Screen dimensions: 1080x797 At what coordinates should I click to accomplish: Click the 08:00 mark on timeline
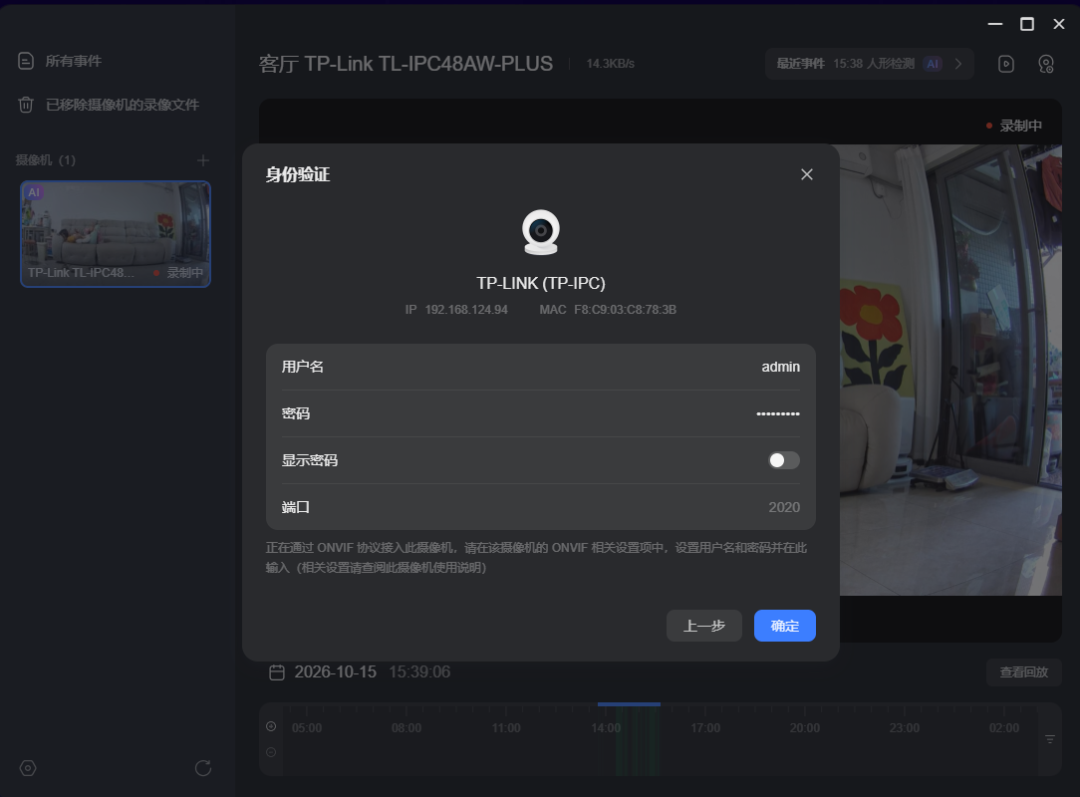coord(406,728)
